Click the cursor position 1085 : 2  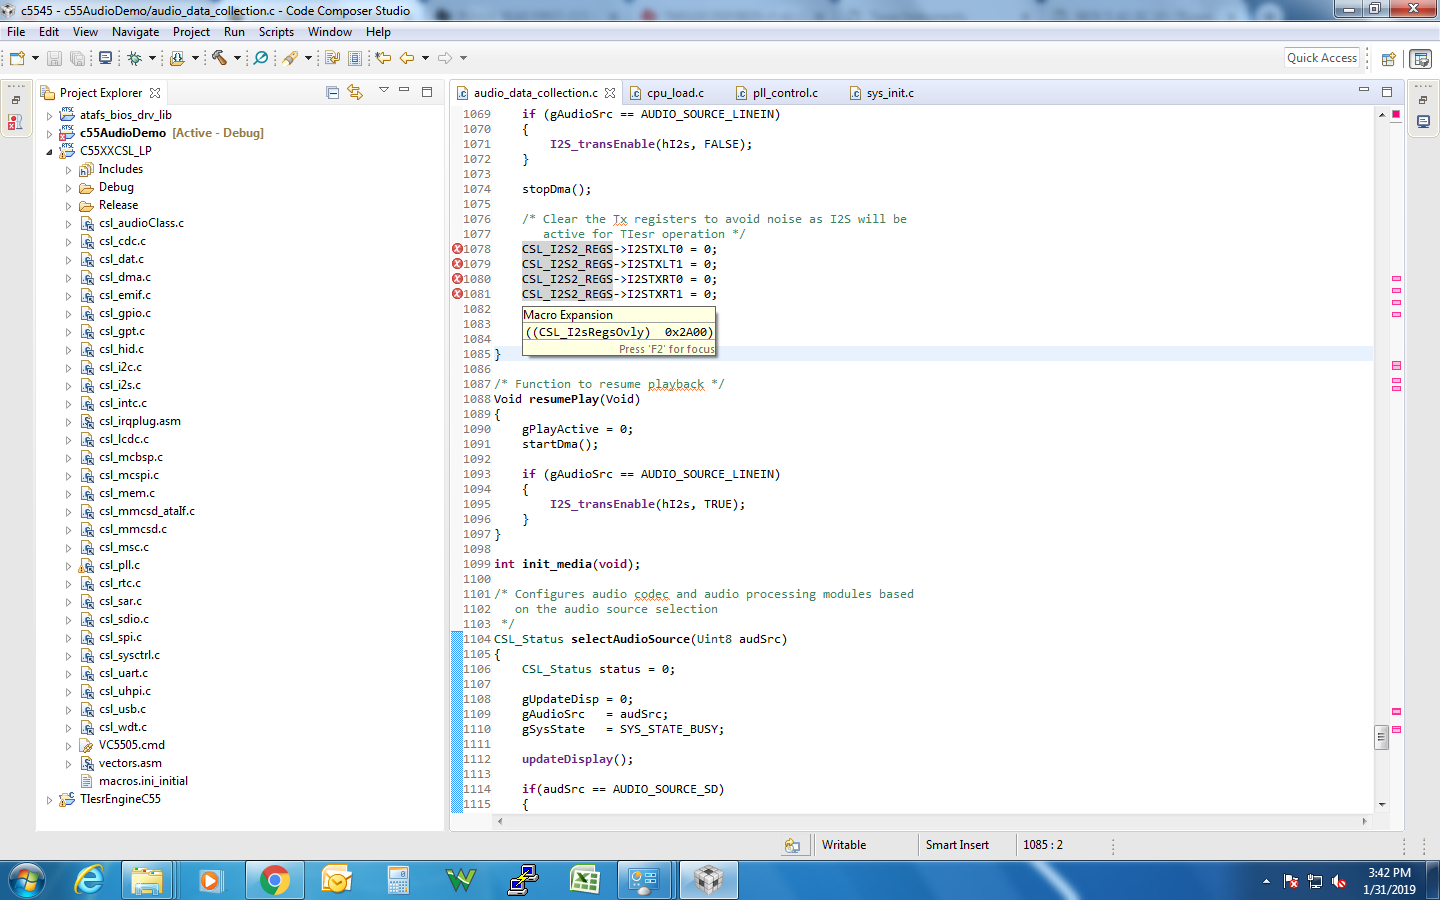coord(1043,845)
